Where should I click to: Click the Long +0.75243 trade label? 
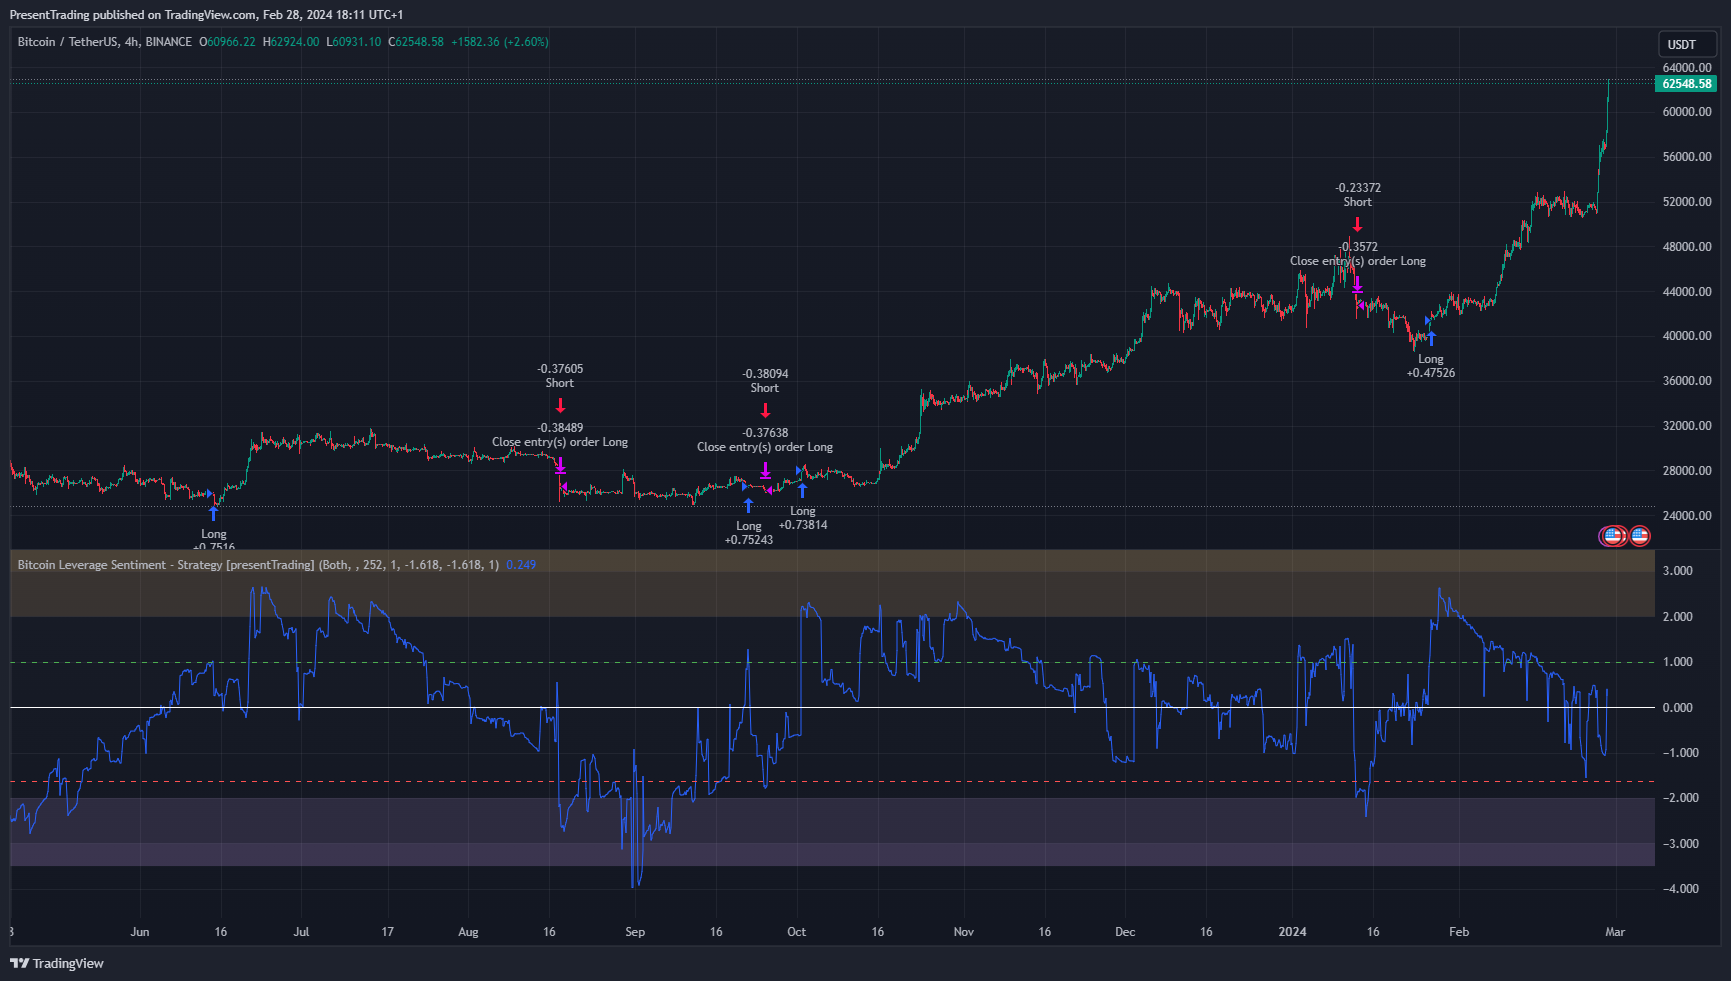[749, 533]
